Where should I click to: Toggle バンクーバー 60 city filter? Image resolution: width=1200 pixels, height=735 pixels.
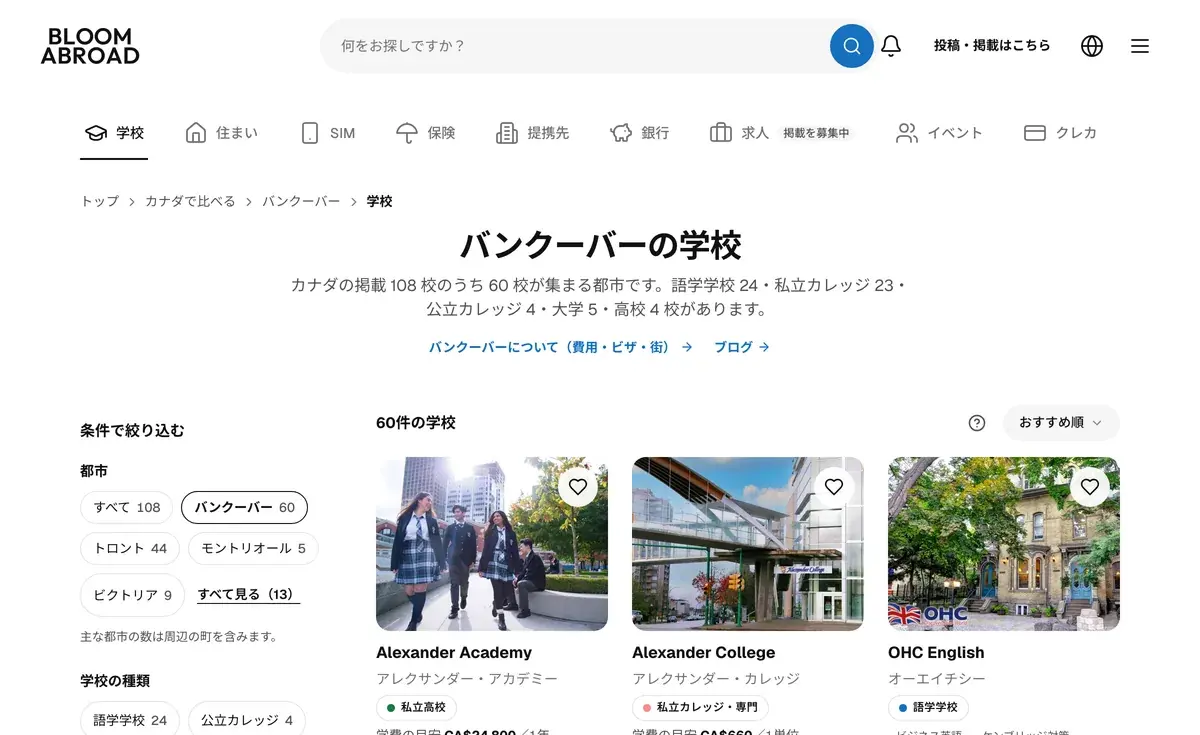[x=244, y=508]
